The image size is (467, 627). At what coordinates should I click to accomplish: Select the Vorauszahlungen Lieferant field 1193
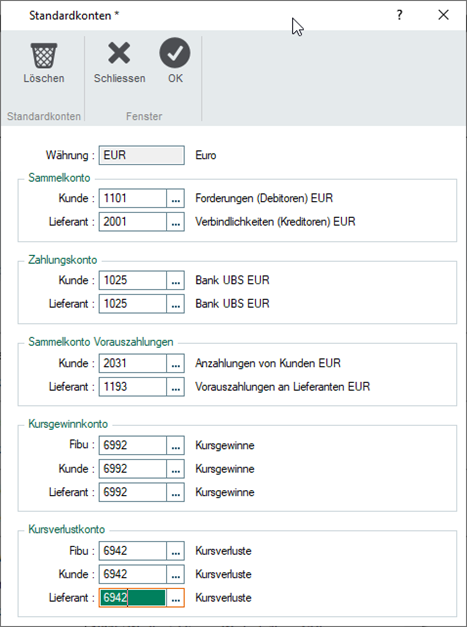pyautogui.click(x=133, y=387)
